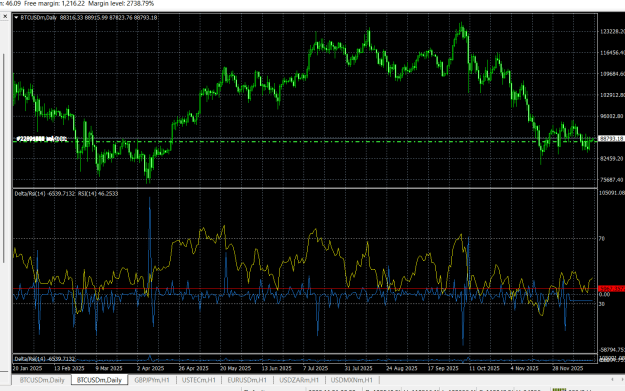
Task: Click the -58794.75 indicator scale minimum
Action: pos(612,350)
